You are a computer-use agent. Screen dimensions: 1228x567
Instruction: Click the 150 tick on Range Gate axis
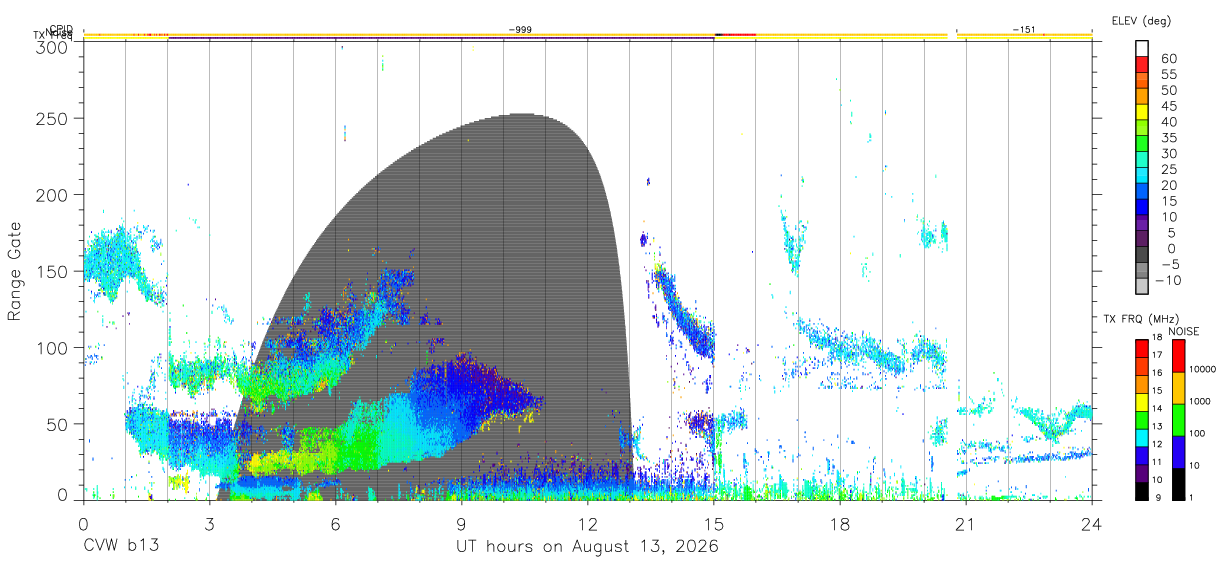click(51, 271)
